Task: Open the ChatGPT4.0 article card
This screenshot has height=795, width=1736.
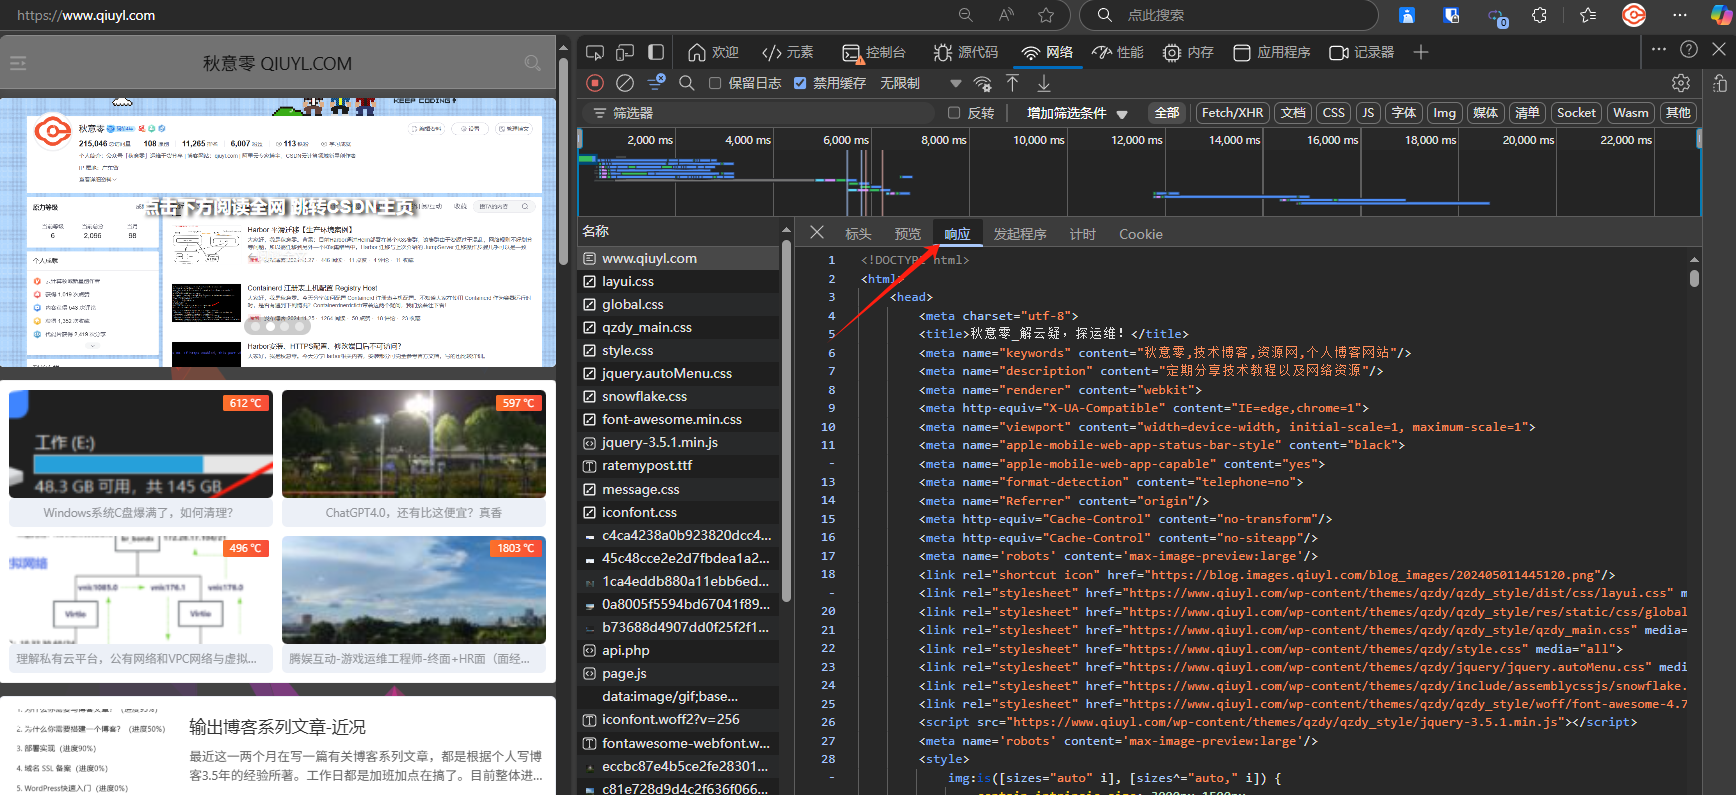Action: (414, 458)
